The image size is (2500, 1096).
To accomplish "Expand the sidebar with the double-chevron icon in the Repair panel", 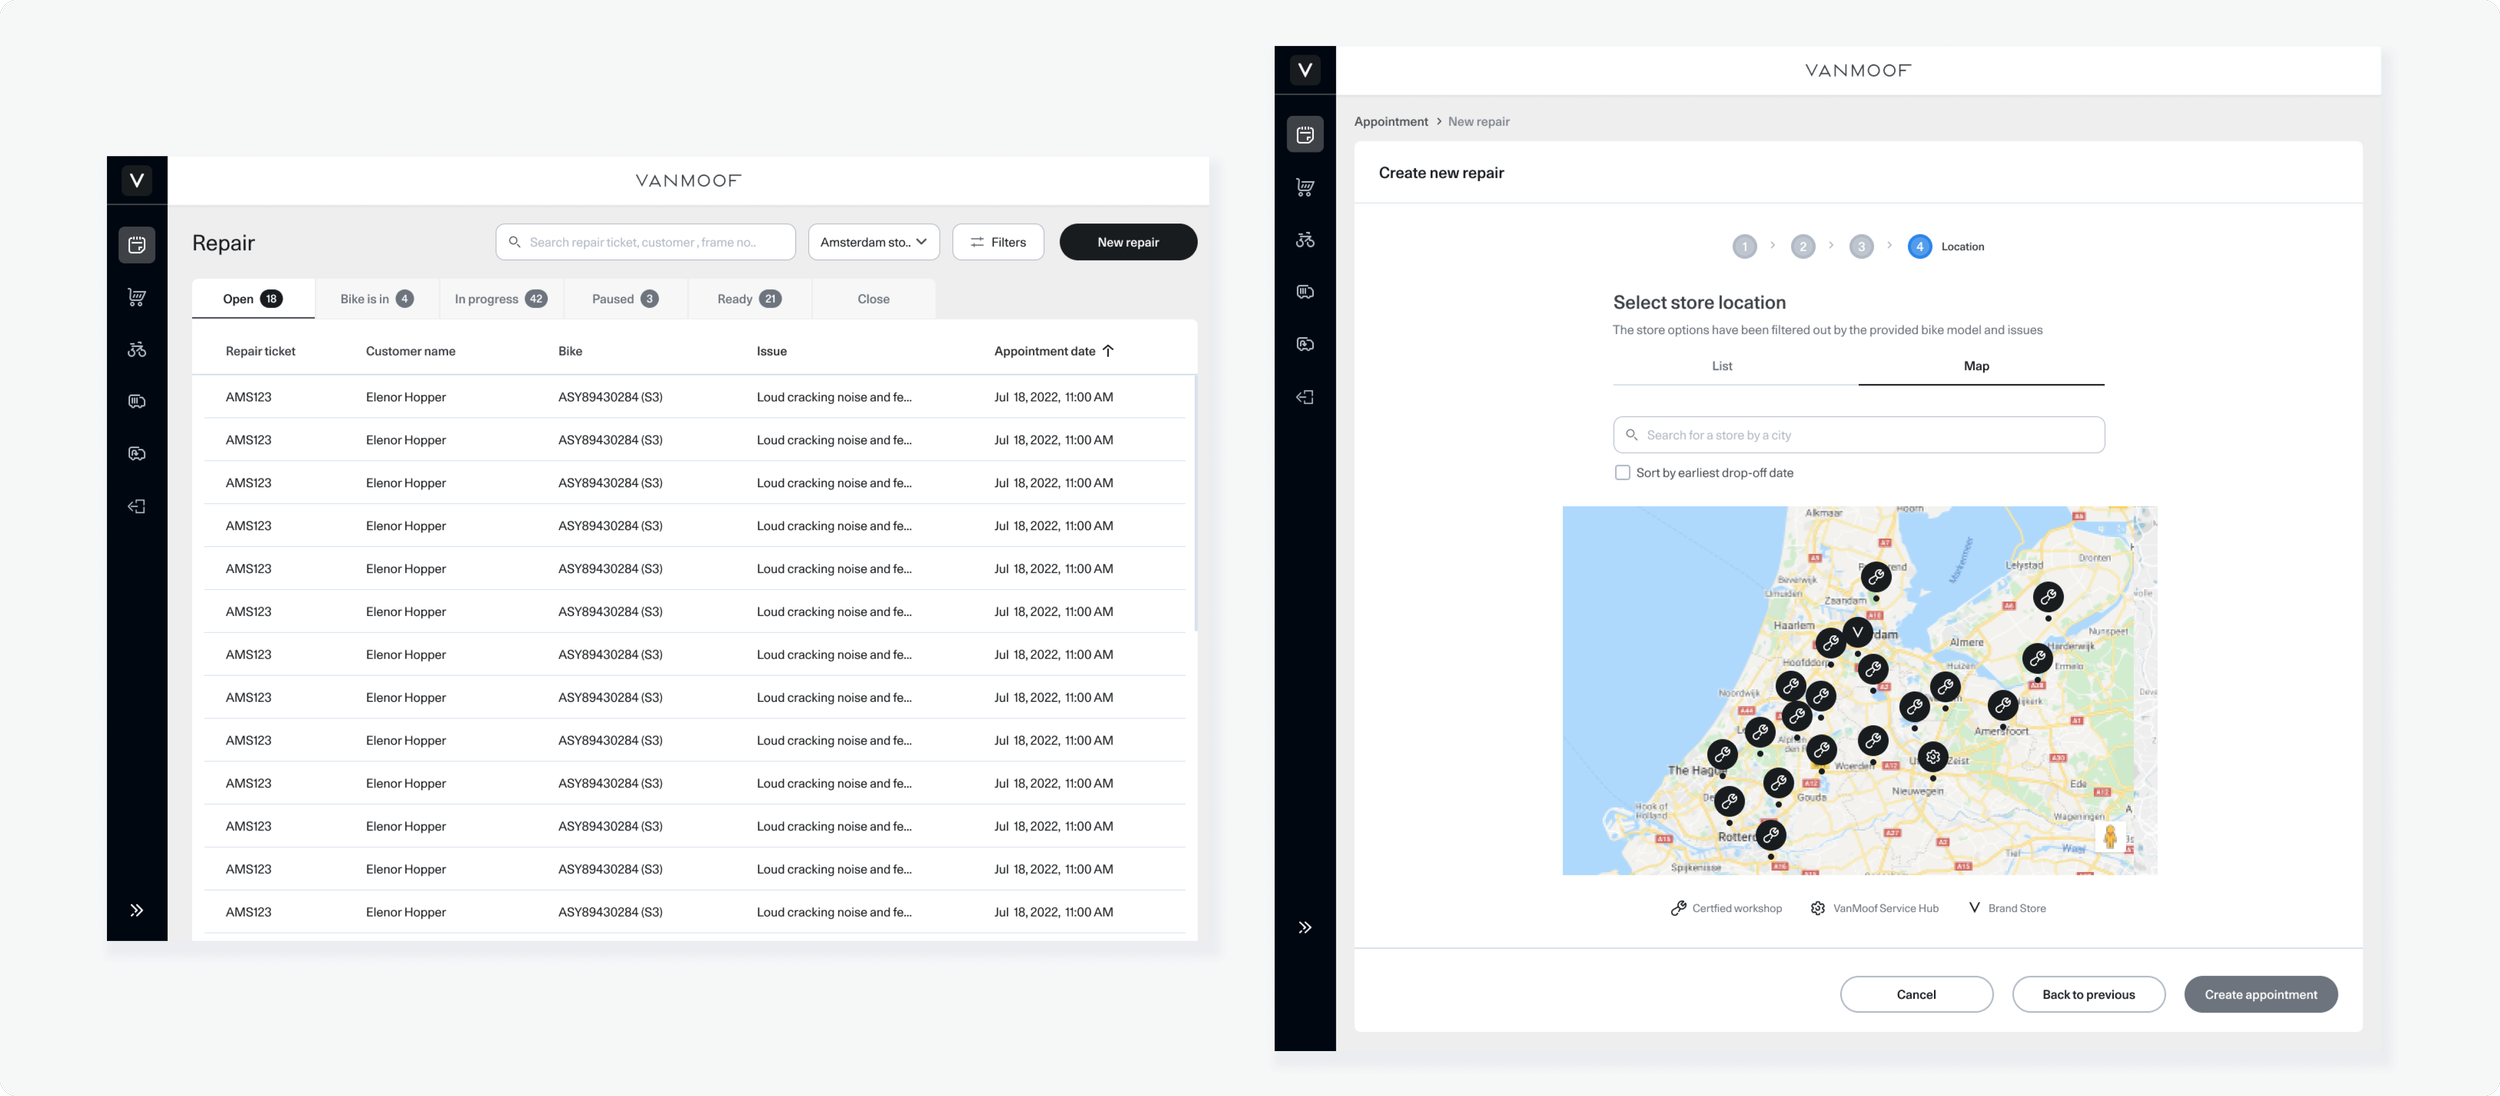I will [137, 910].
